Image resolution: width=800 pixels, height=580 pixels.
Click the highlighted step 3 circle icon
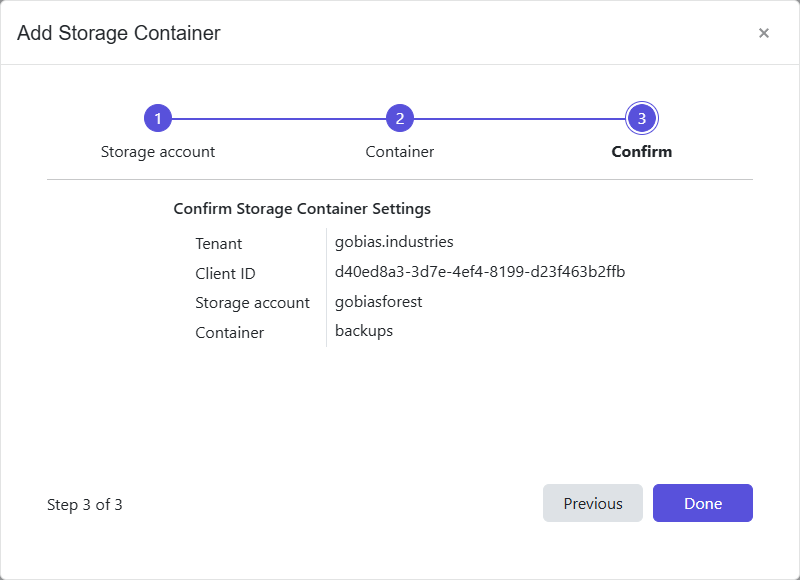click(641, 117)
